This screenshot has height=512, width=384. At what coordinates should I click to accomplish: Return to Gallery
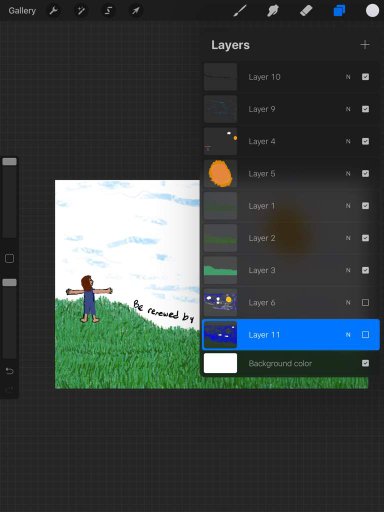(x=22, y=11)
